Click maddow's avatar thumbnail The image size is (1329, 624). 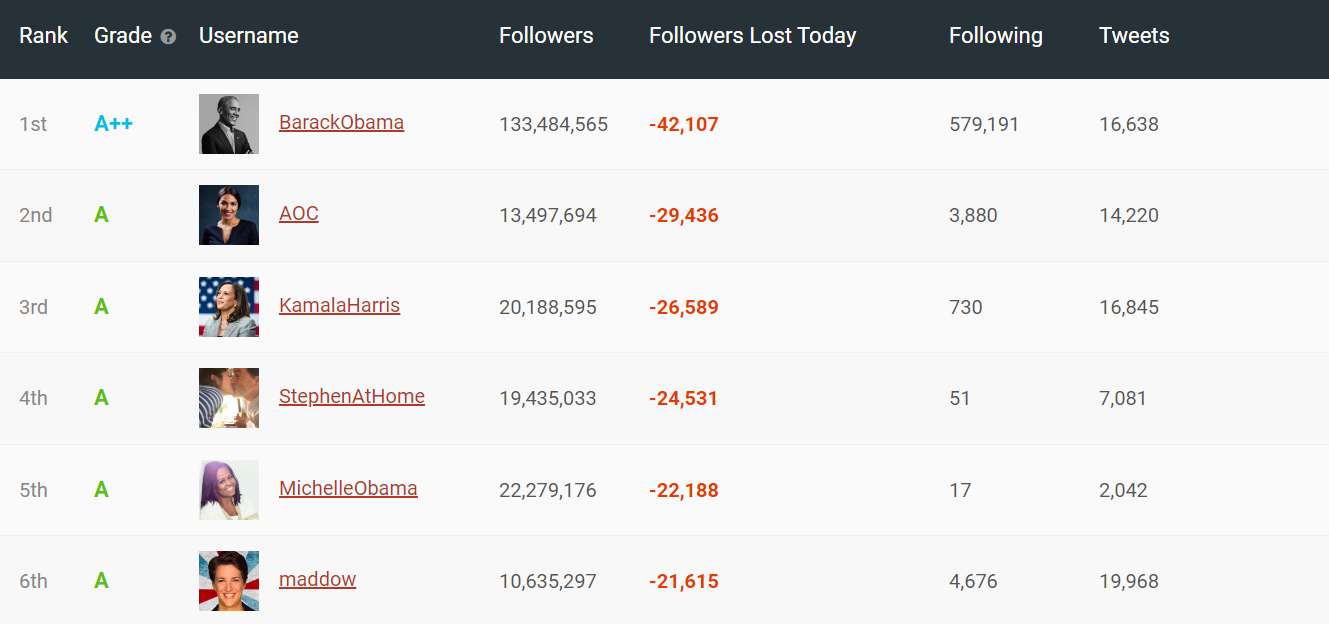[229, 581]
